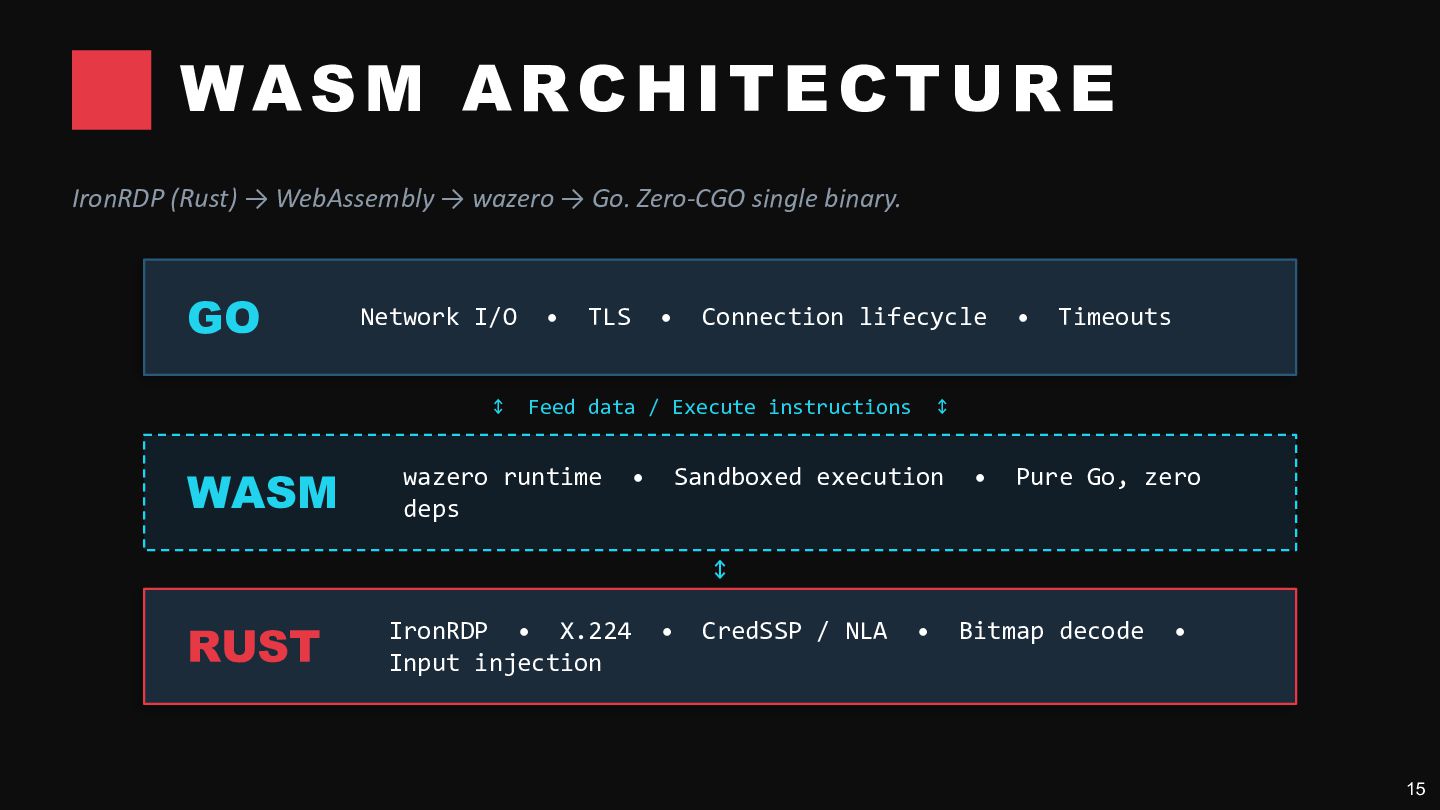1440x810 pixels.
Task: Click the double arrow between WASM and RUST boxes
Action: pyautogui.click(x=720, y=570)
